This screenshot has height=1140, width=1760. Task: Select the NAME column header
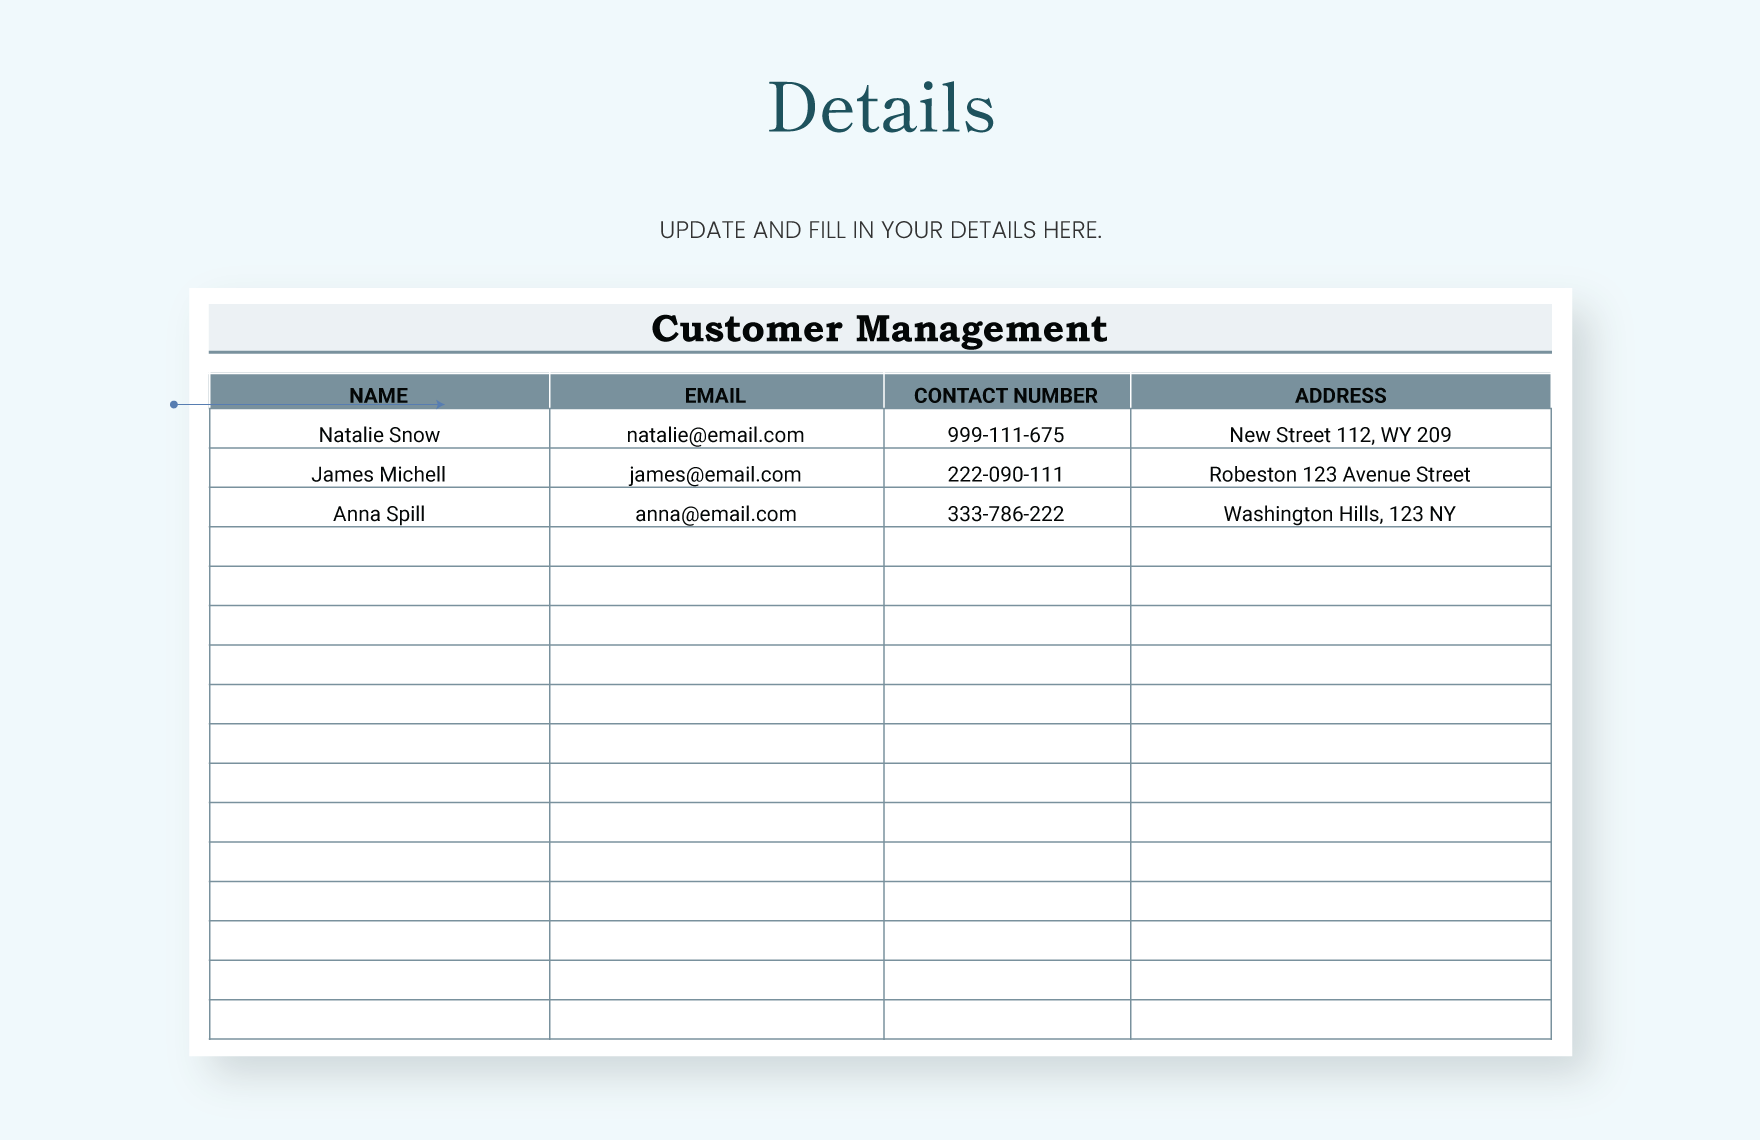pos(378,395)
